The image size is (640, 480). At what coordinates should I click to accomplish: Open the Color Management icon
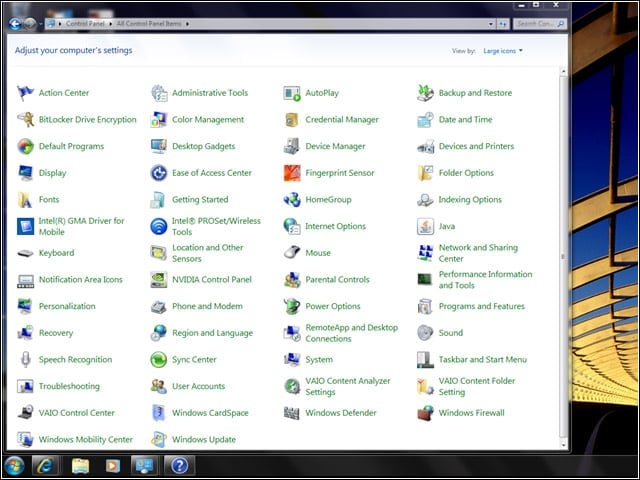click(159, 120)
